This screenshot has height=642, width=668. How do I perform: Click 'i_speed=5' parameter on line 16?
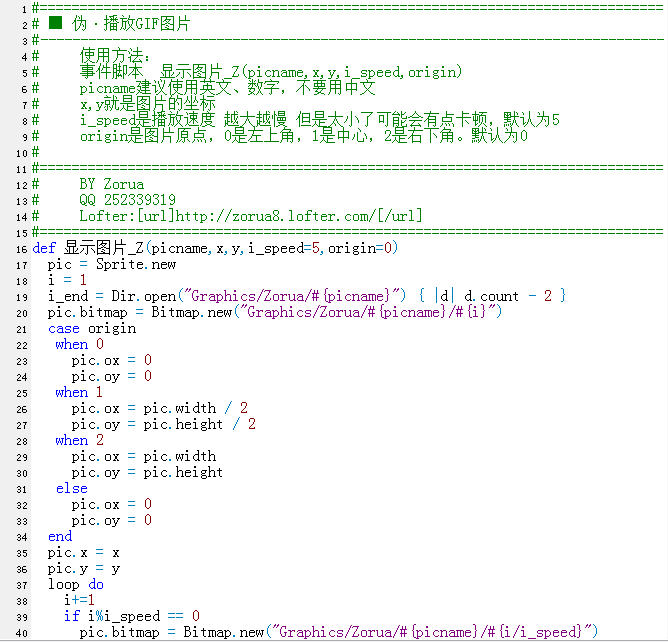284,248
